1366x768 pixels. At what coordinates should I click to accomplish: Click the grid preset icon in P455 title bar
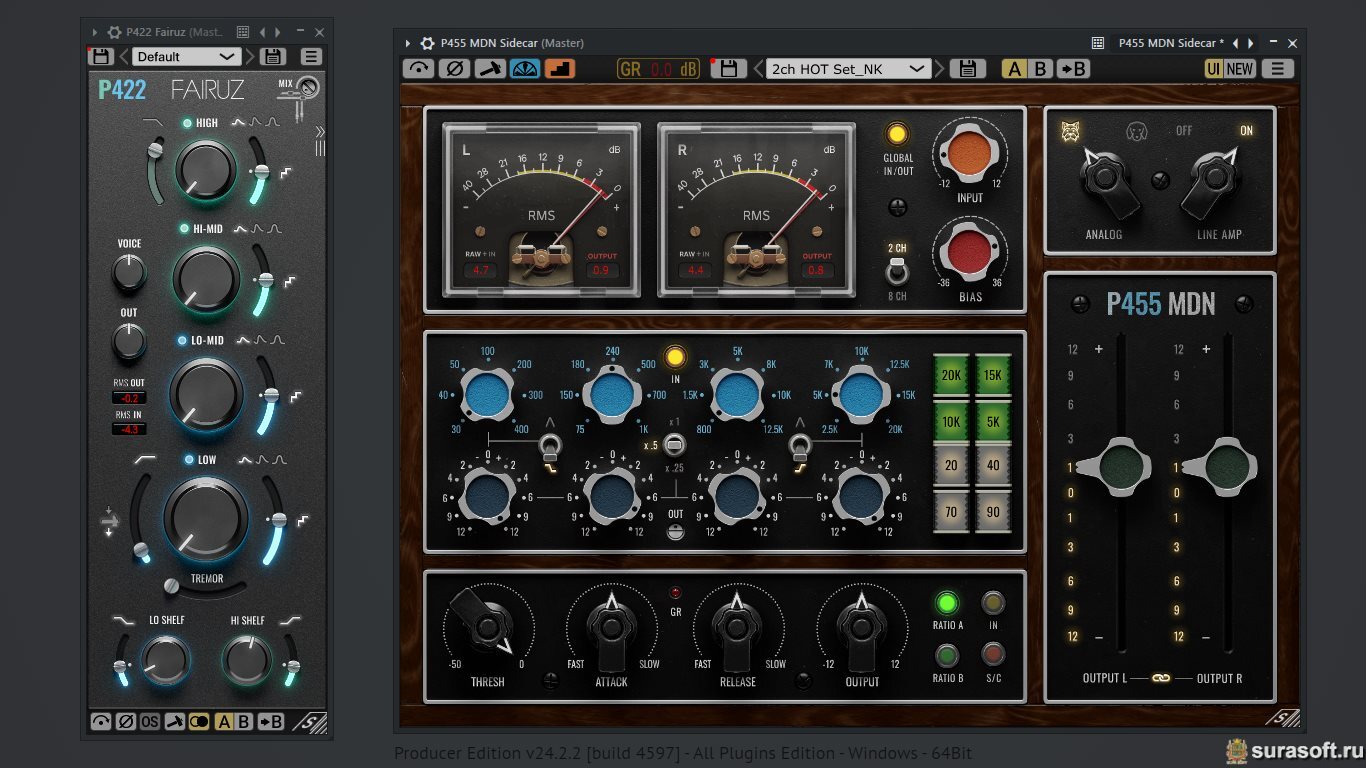[1097, 43]
